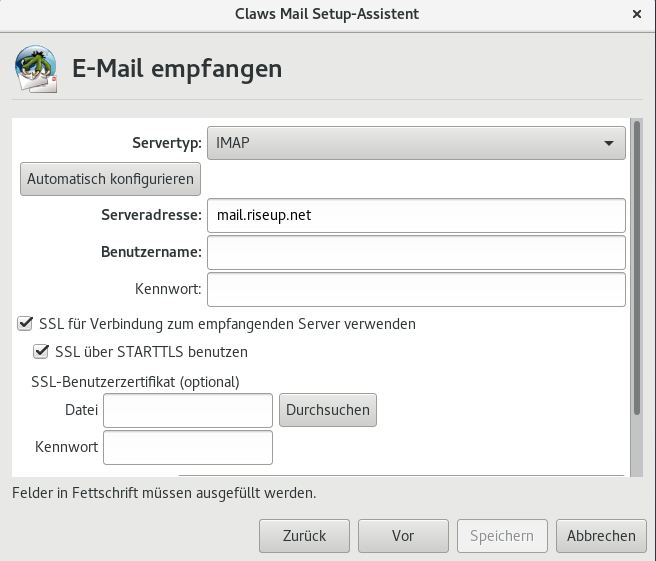This screenshot has width=656, height=561.
Task: Proceed with the Vor button
Action: 403,536
